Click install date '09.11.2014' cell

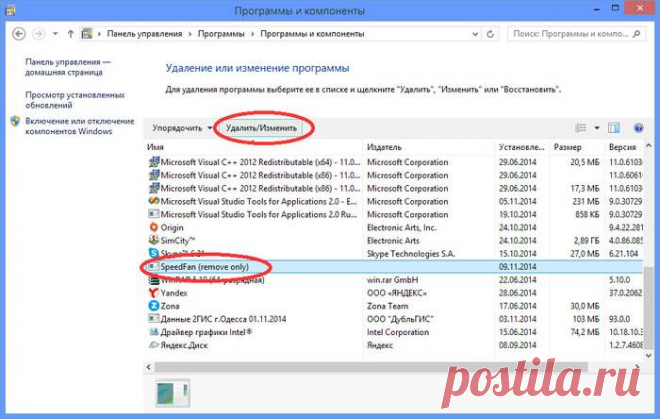tap(517, 267)
